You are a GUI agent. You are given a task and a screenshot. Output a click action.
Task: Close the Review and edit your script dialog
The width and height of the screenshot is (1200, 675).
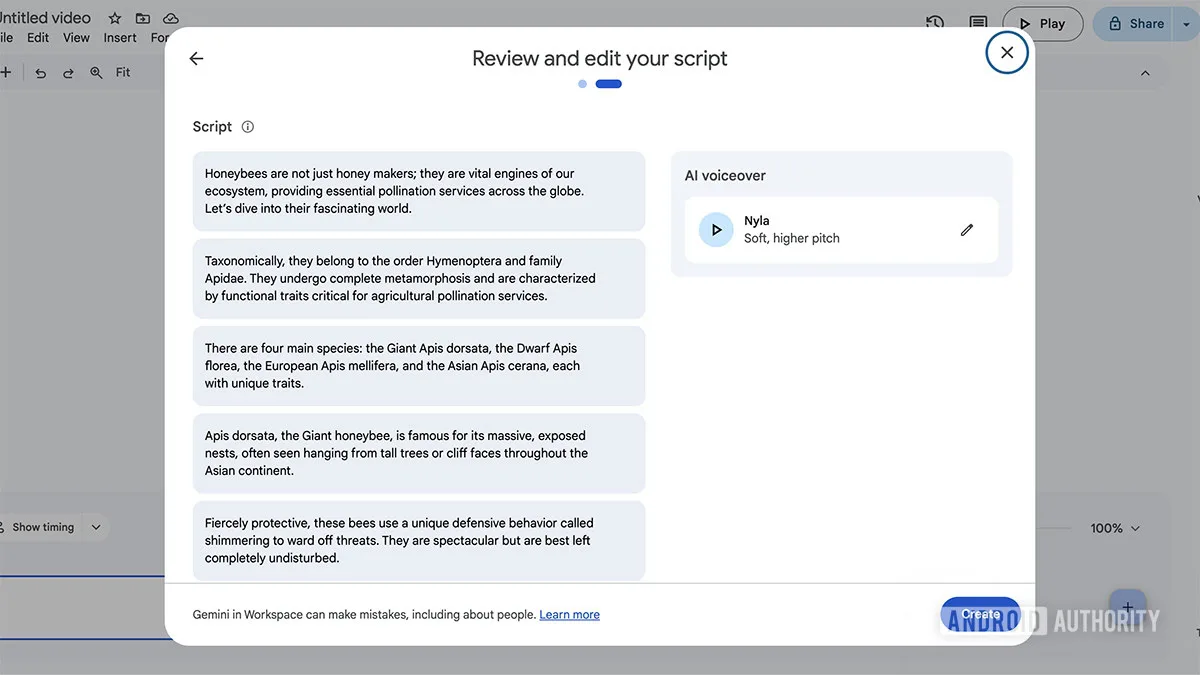click(x=1007, y=53)
